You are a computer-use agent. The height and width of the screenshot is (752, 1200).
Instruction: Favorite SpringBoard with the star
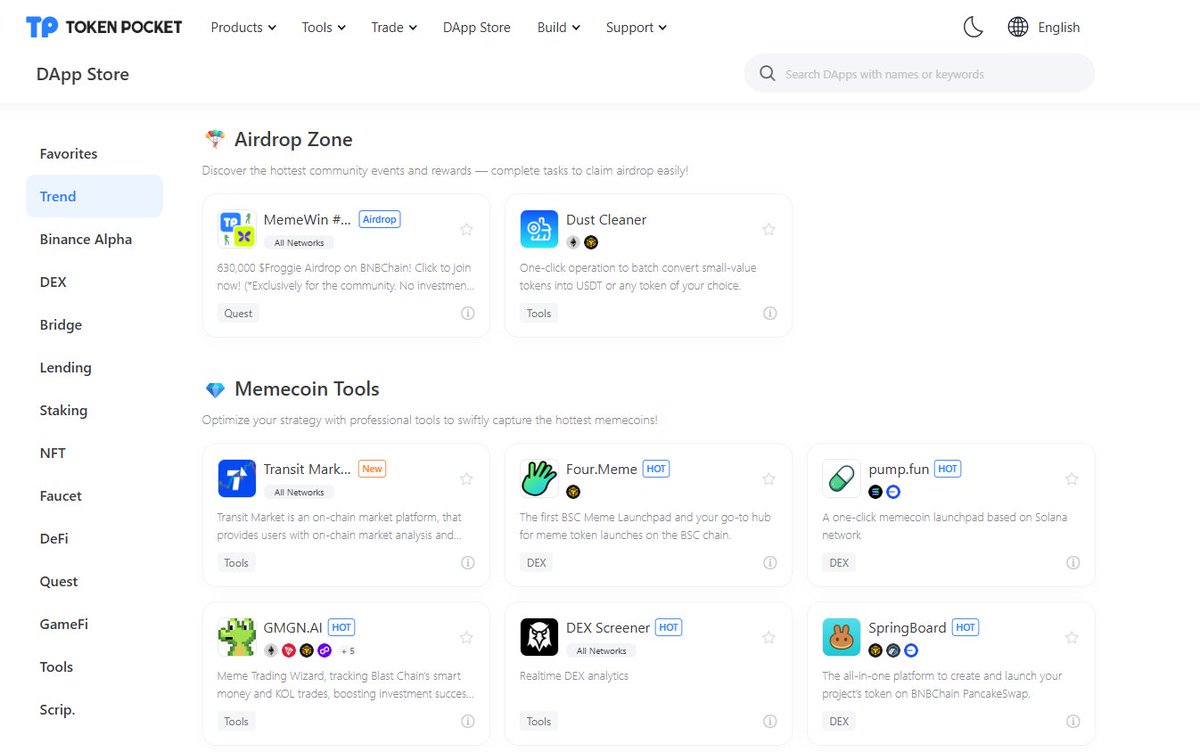click(x=1072, y=637)
